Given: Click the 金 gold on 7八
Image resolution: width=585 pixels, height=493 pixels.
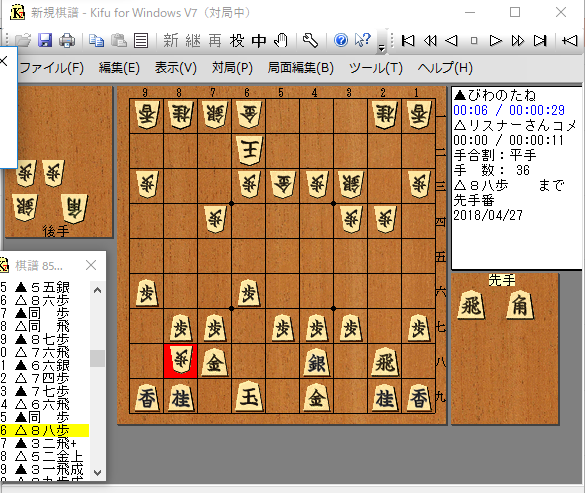Looking at the screenshot, I should [215, 362].
